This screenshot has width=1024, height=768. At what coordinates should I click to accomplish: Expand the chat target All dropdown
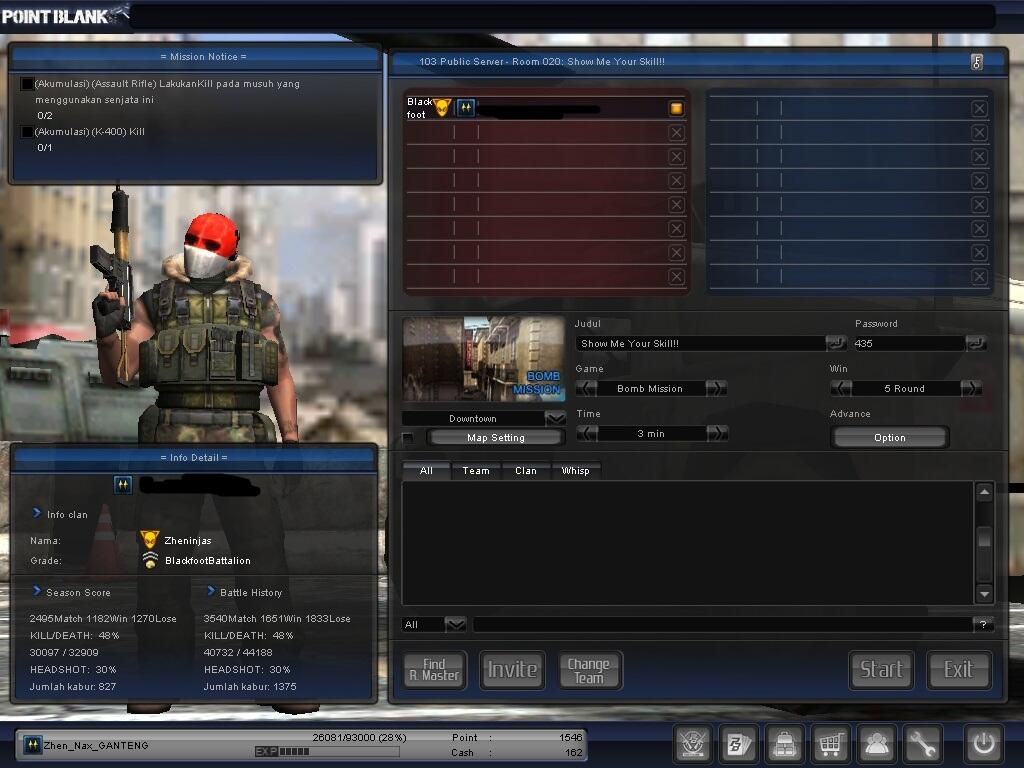[455, 624]
